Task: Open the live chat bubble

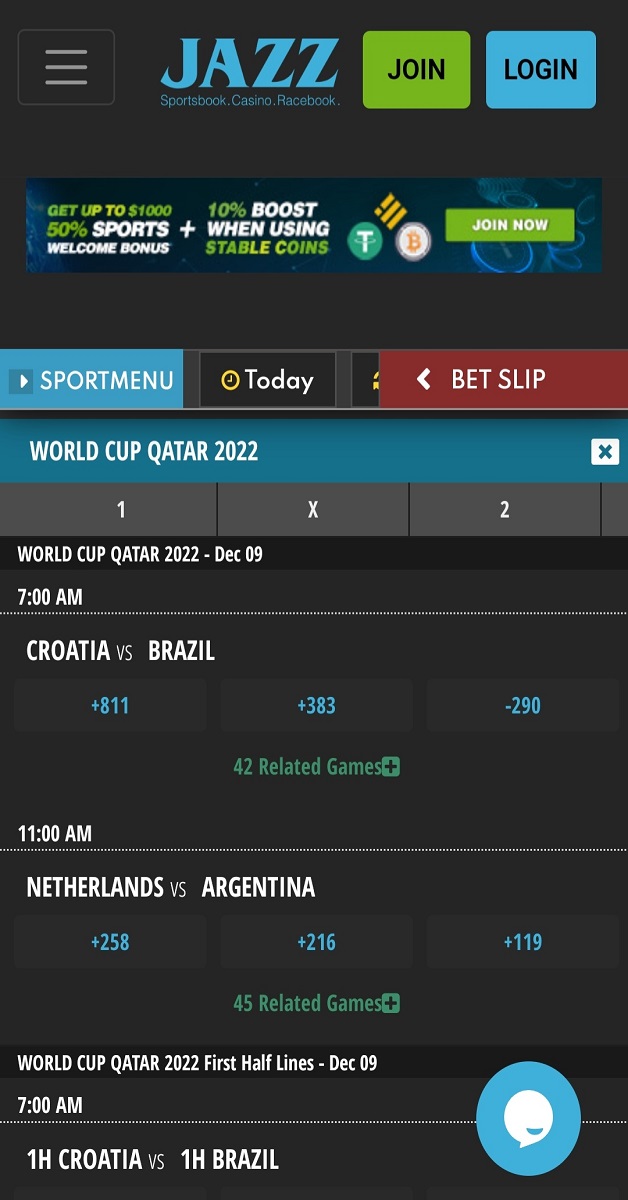Action: pyautogui.click(x=528, y=1118)
